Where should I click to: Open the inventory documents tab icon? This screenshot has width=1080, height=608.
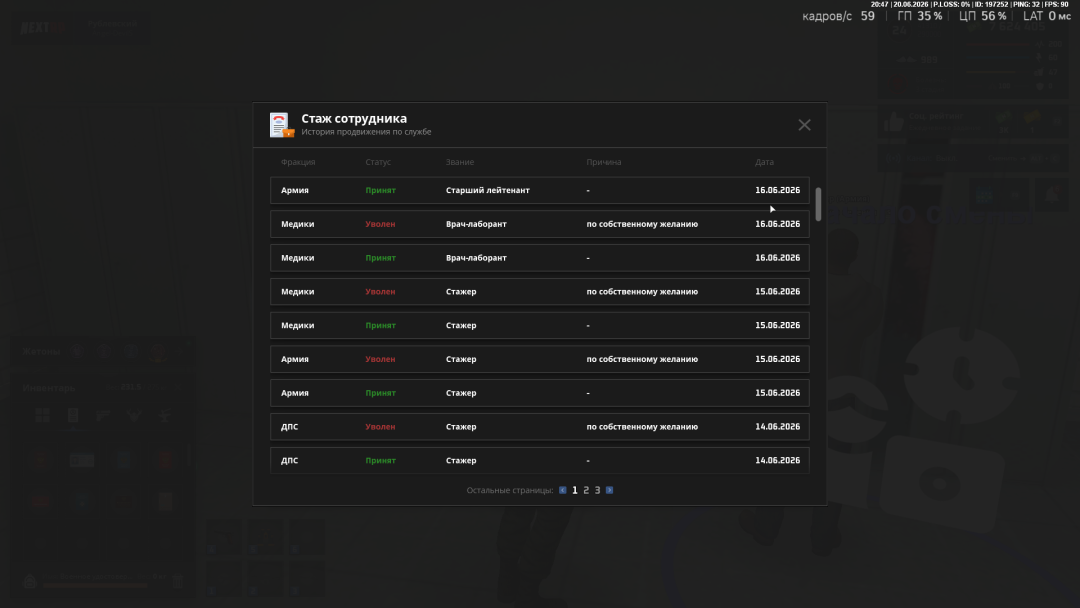coord(73,415)
